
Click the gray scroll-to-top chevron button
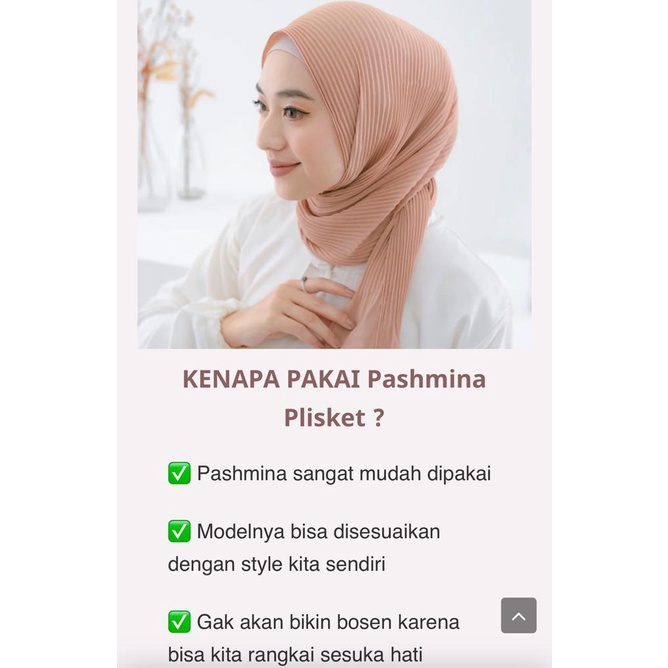coord(518,615)
